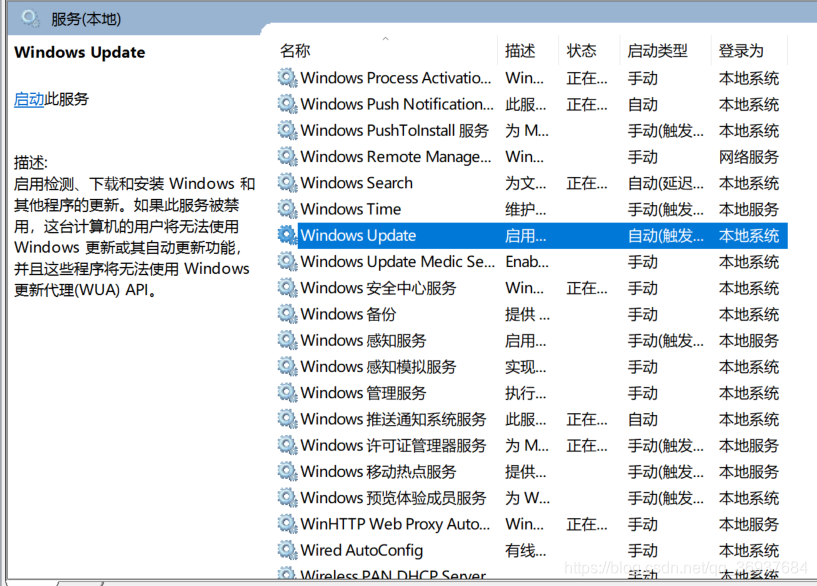The width and height of the screenshot is (817, 586).
Task: Select Windows PushToInstall 服务 name
Action: 394,130
